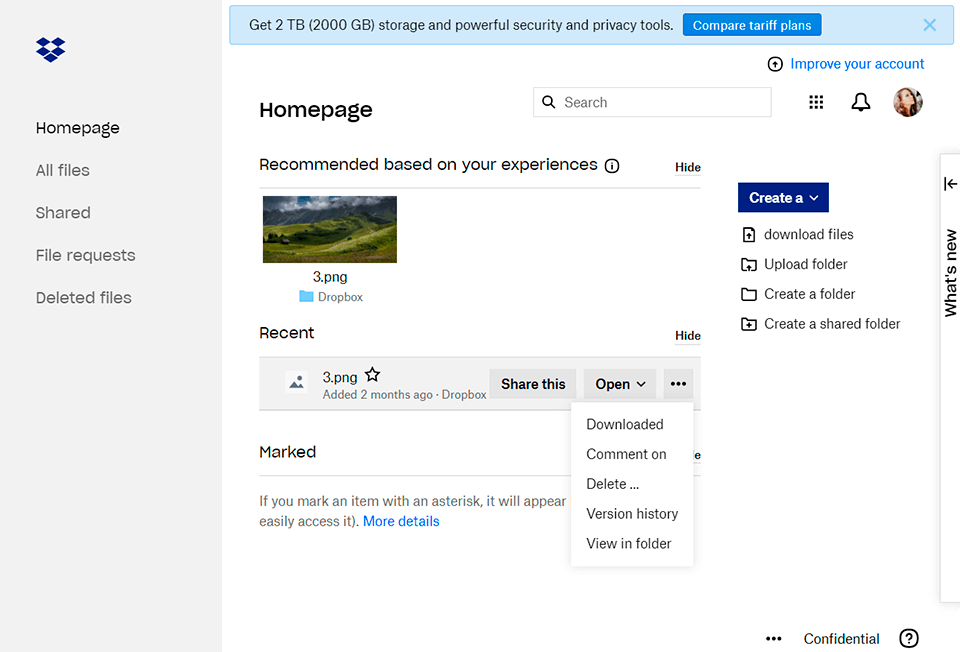Choose View in folder from the menu

[x=628, y=543]
